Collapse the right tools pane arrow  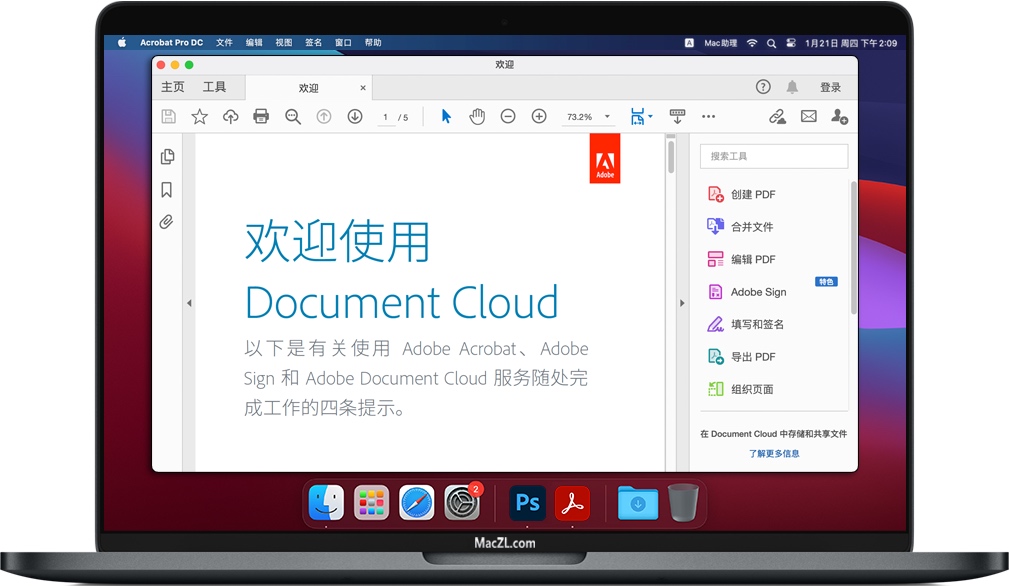pos(682,303)
